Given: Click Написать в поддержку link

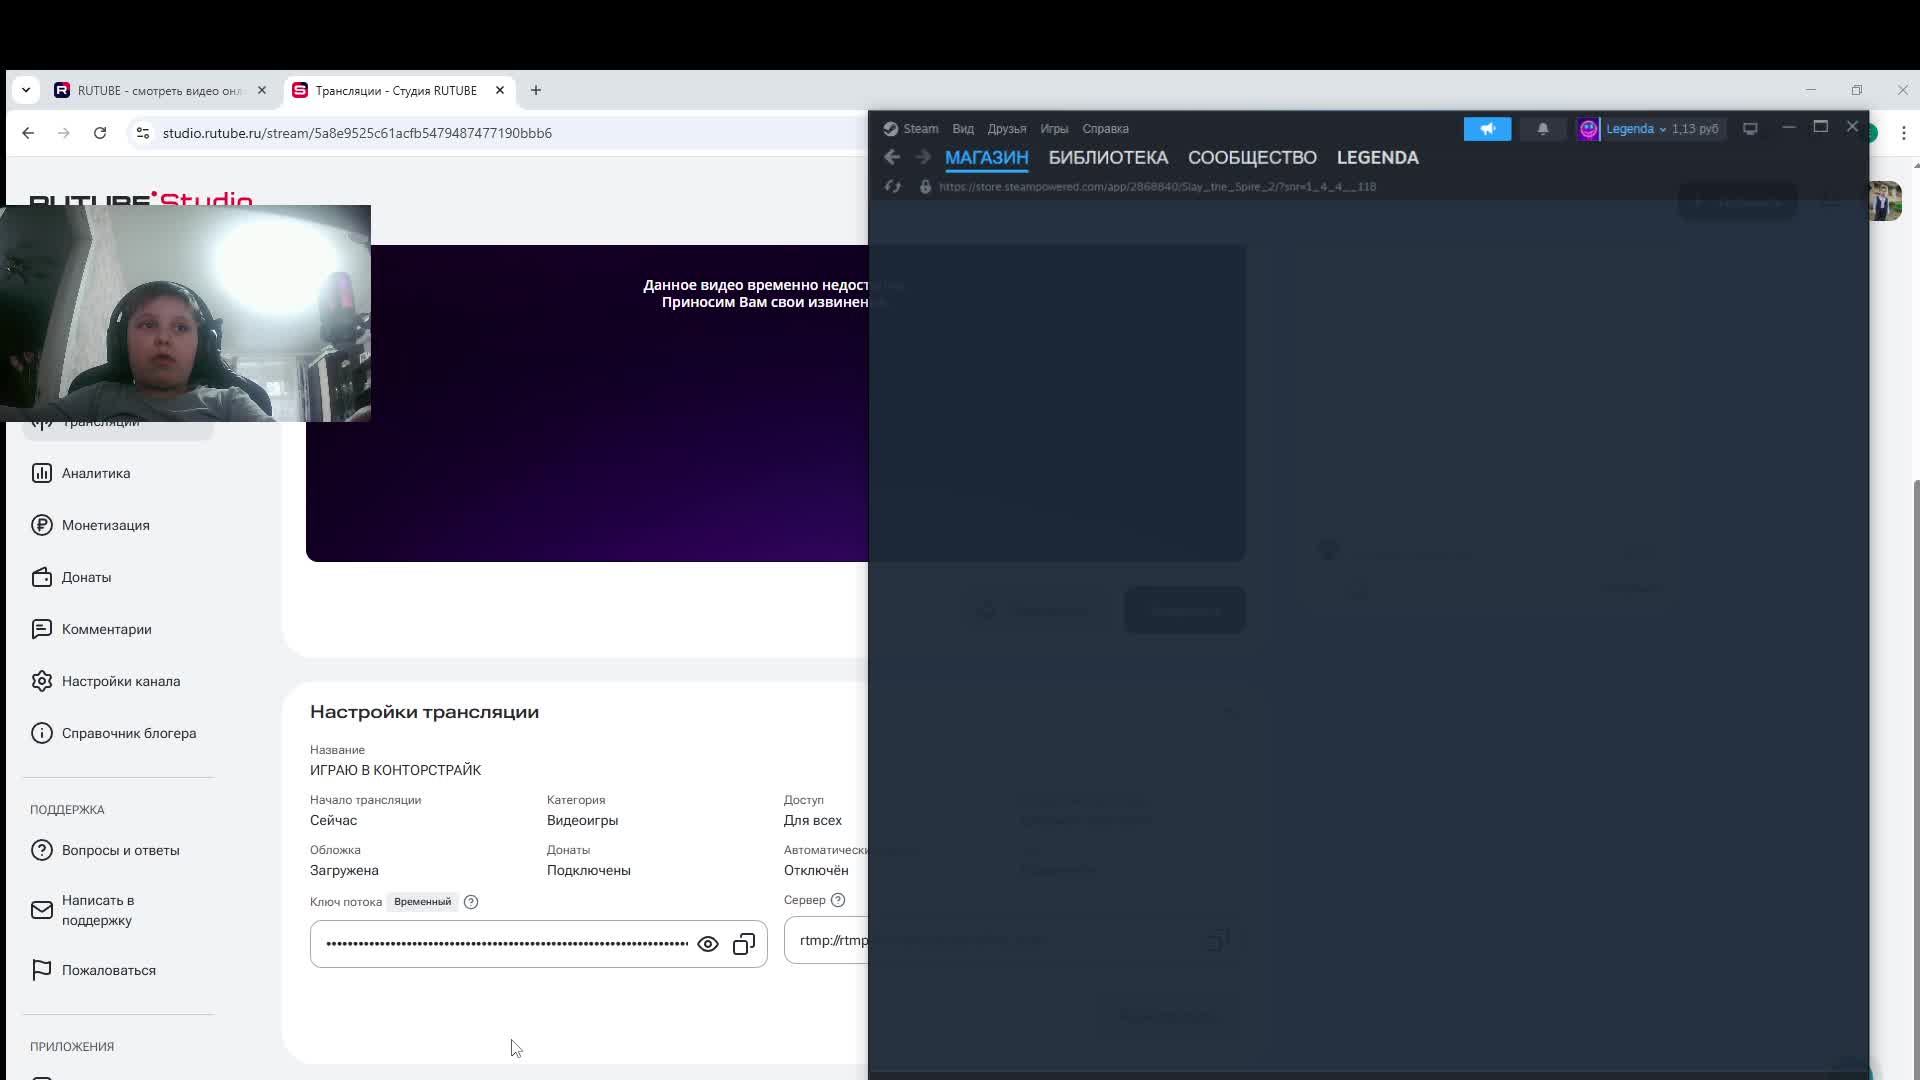Looking at the screenshot, I should click(x=97, y=910).
